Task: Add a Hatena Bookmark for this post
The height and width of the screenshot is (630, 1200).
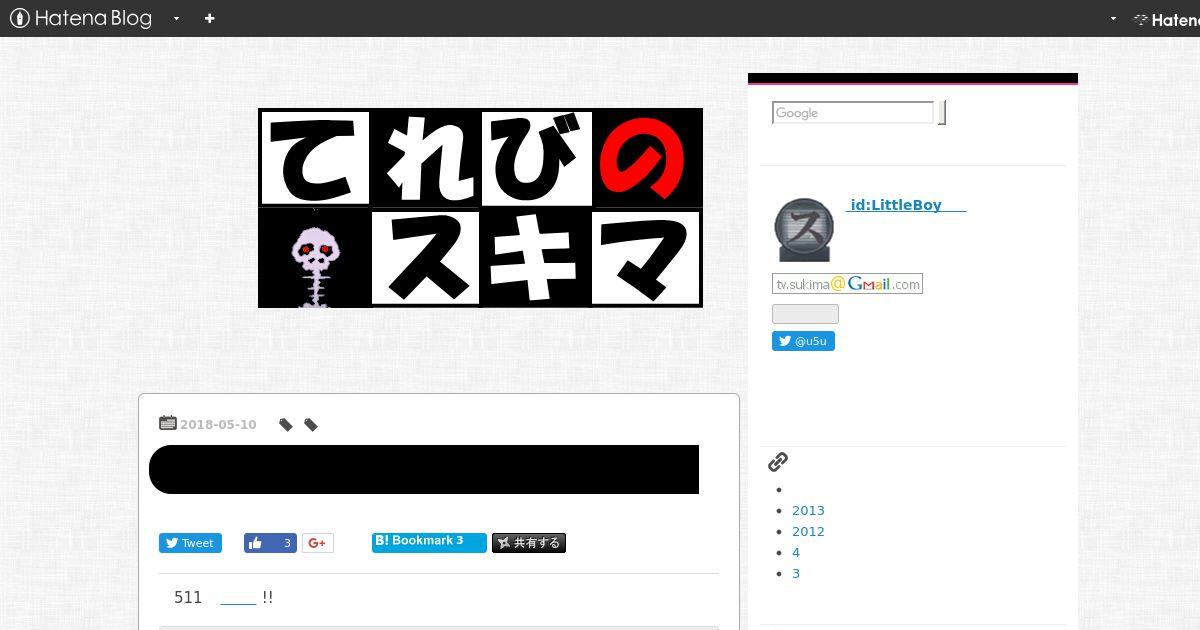Action: [429, 542]
